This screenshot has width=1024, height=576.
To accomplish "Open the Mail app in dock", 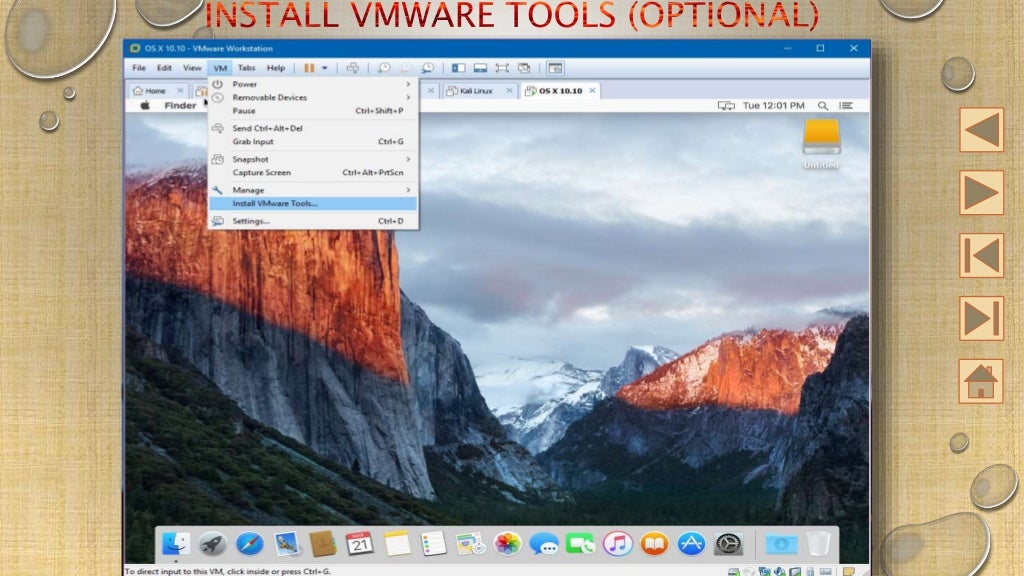I will (x=286, y=543).
